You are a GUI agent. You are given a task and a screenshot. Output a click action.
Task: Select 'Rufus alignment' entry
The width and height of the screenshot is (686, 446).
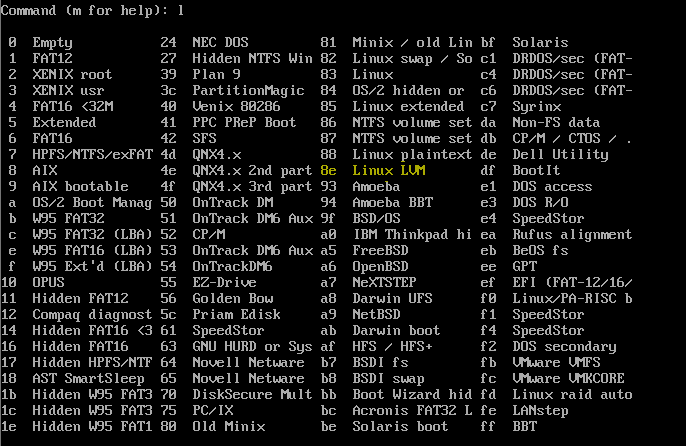click(x=572, y=235)
